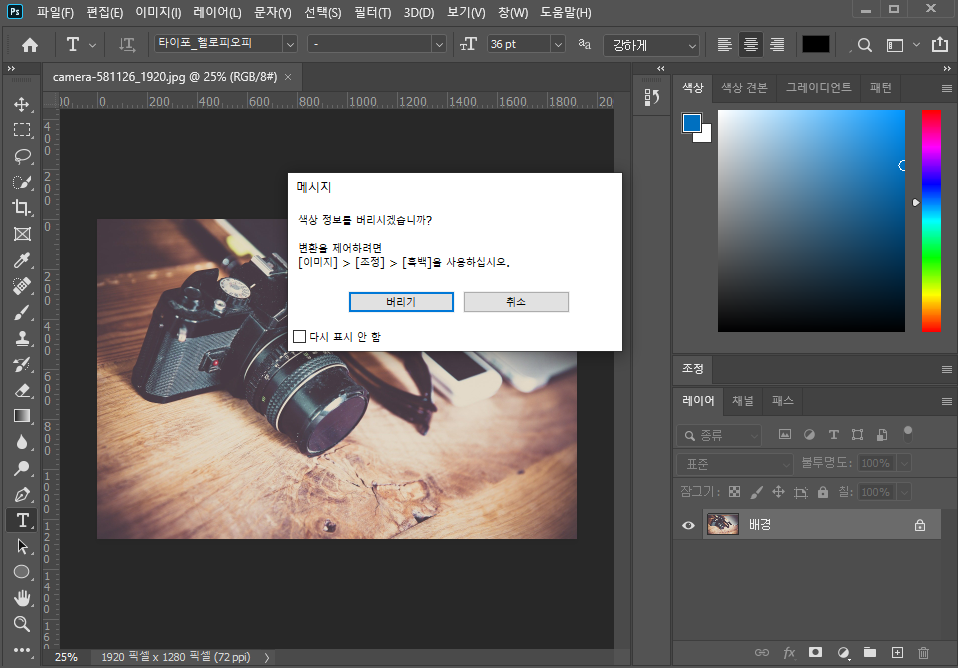Viewport: 958px width, 668px height.
Task: Check the '다시 표시 안 함' checkbox
Action: click(299, 336)
